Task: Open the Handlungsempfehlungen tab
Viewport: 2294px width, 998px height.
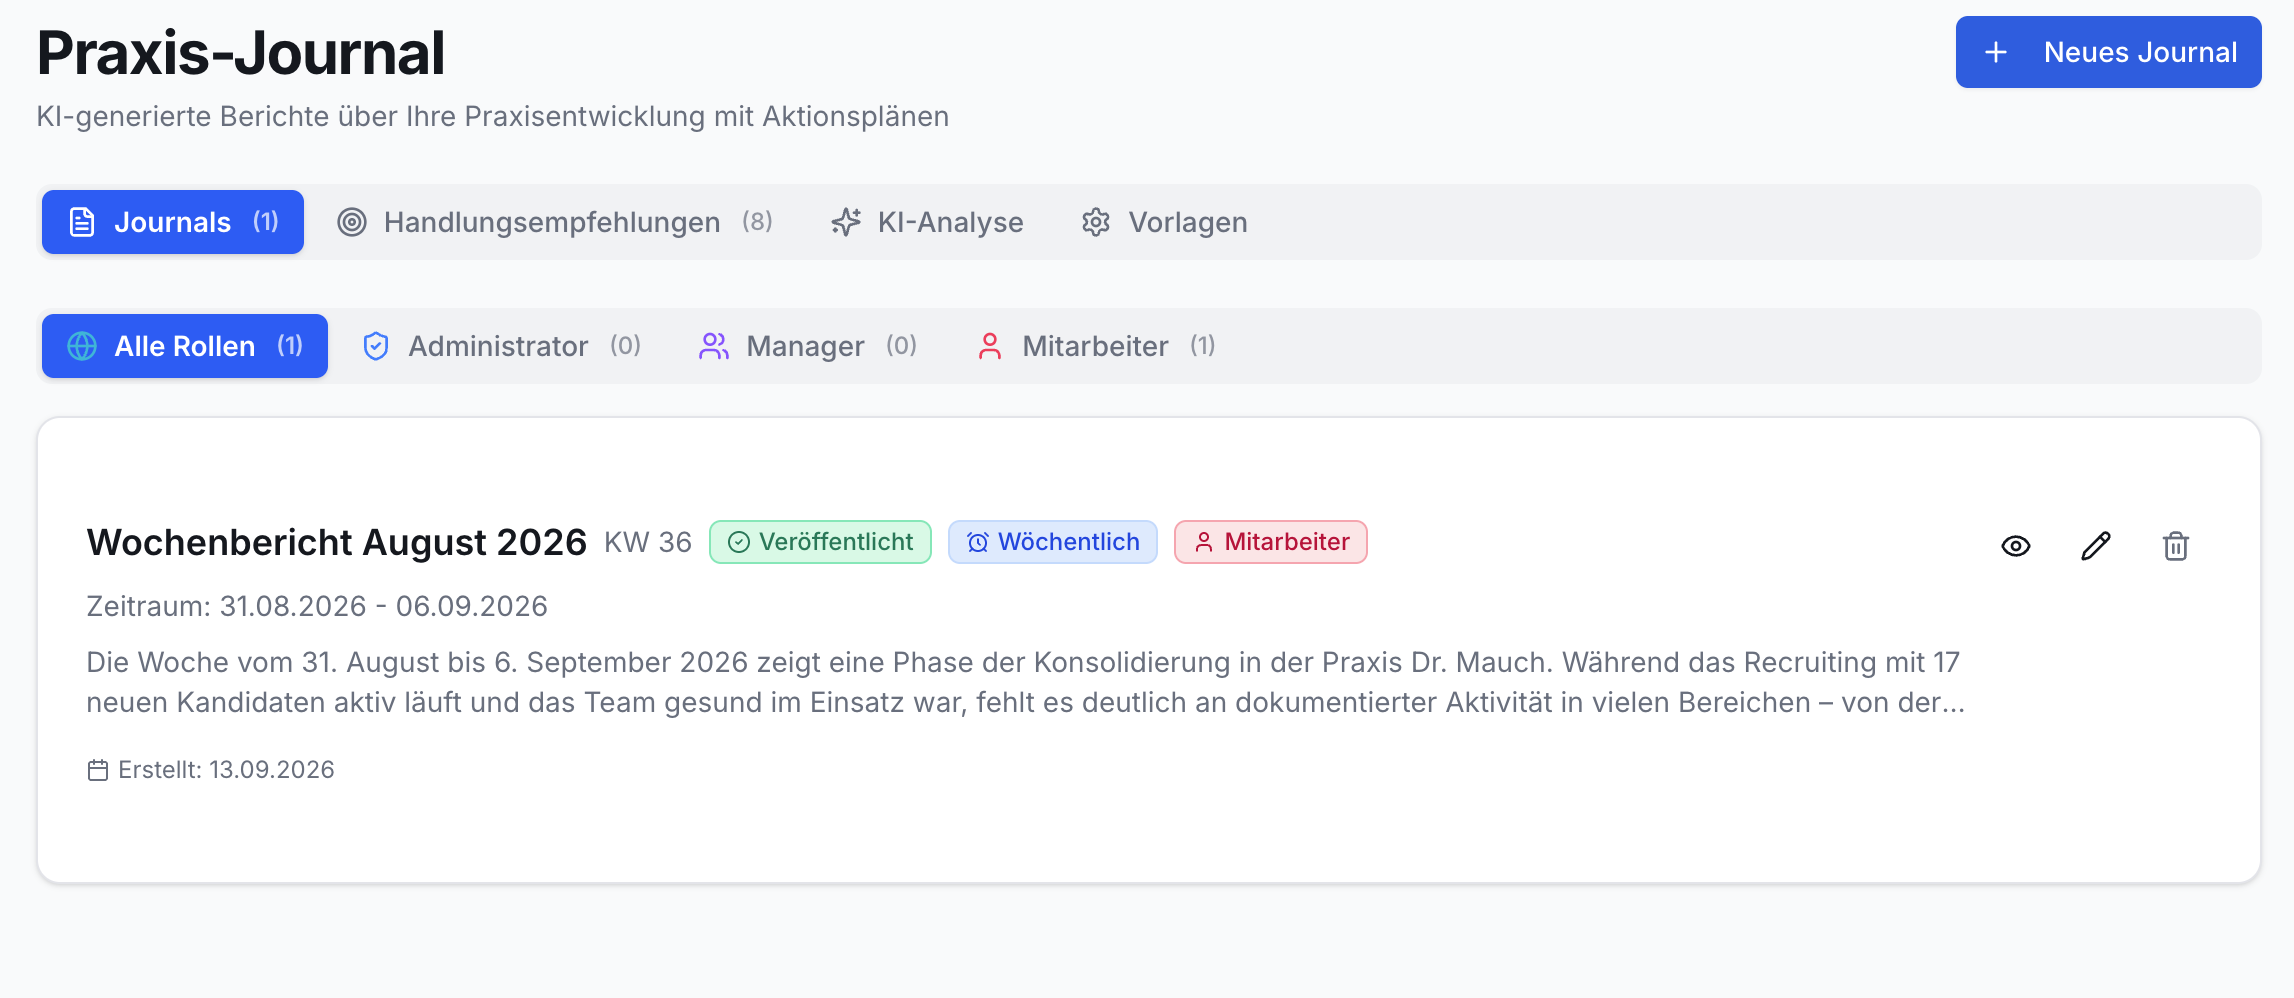Action: click(x=555, y=222)
